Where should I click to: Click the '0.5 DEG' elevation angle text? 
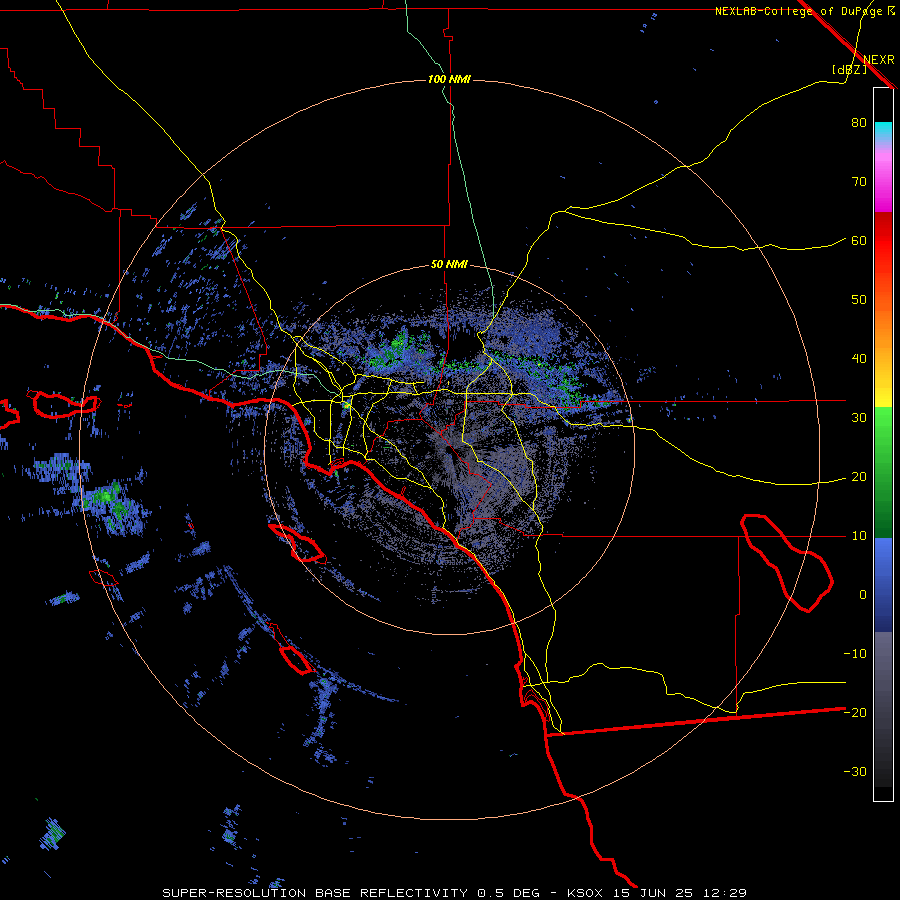(x=509, y=893)
